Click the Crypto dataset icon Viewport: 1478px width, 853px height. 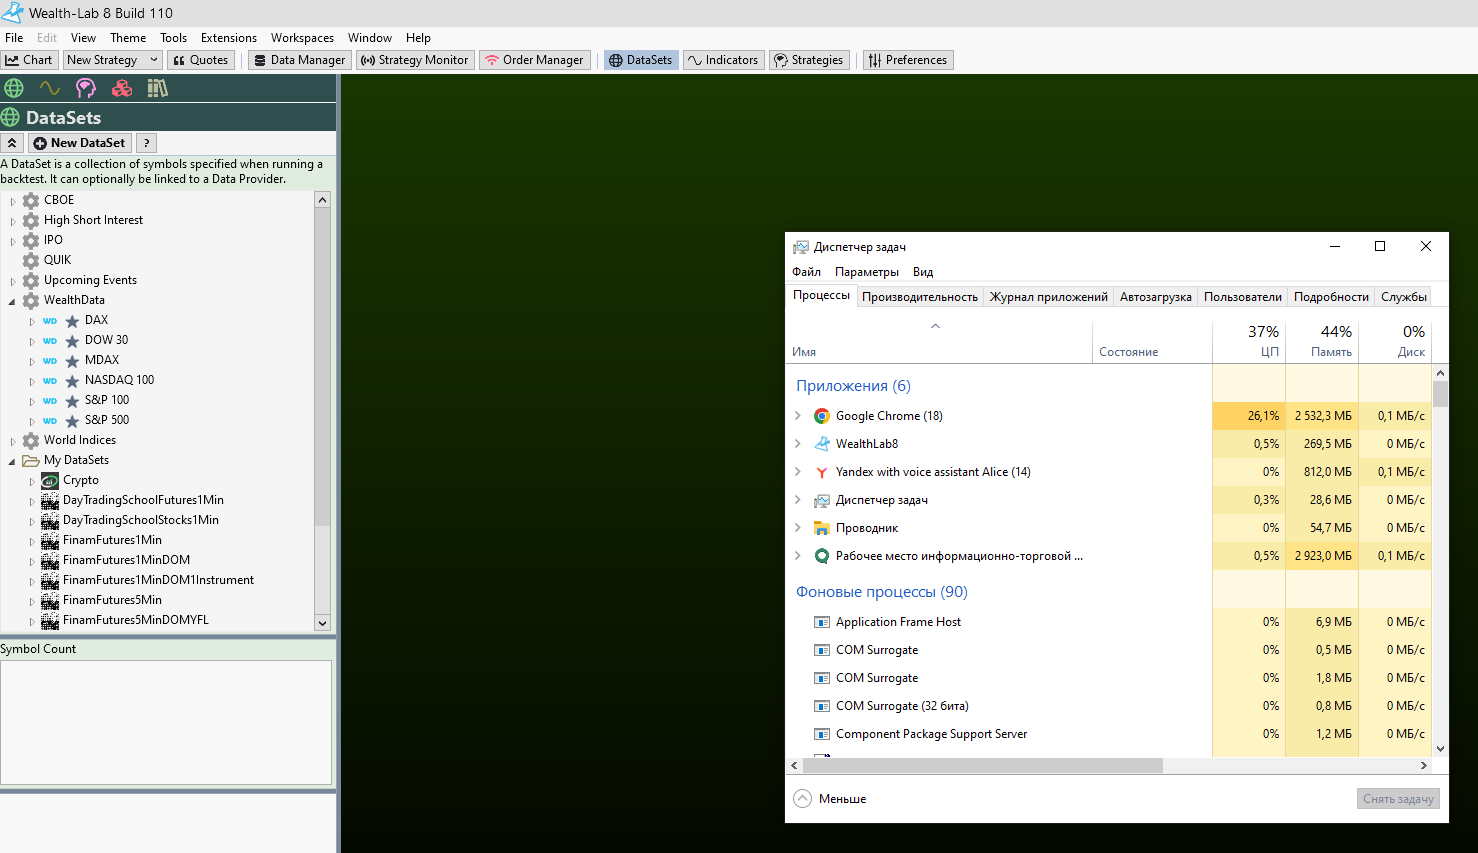click(50, 480)
